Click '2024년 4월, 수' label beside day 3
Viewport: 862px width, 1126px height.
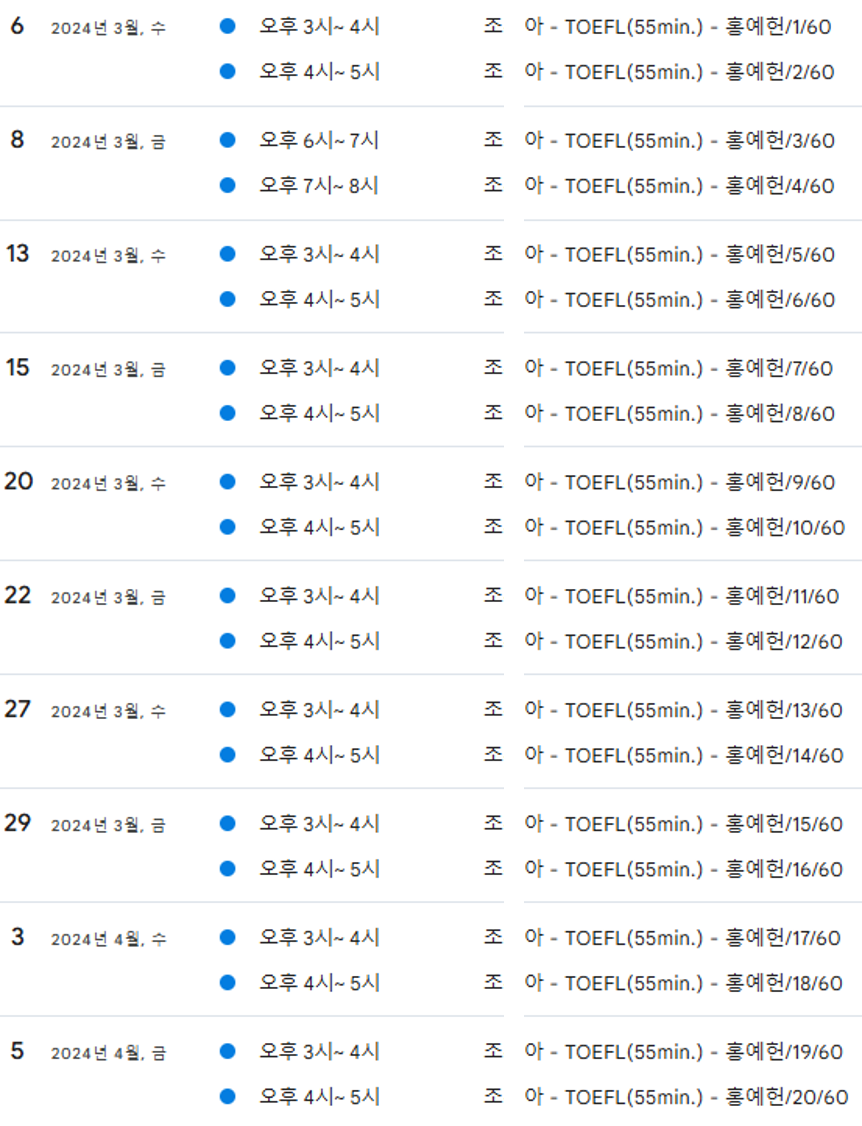pos(108,939)
